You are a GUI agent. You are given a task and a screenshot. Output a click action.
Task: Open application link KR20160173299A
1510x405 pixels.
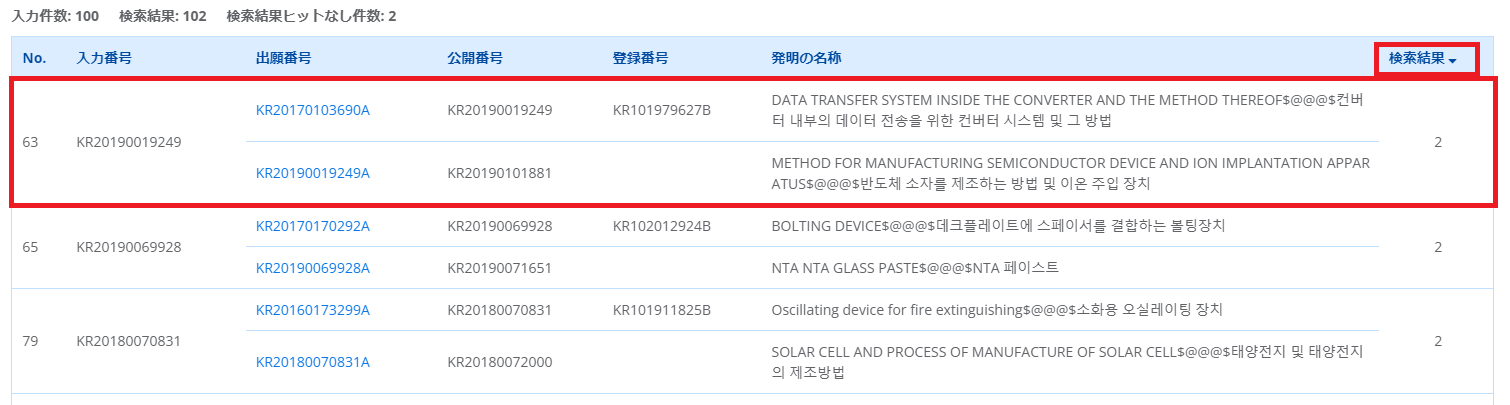pos(312,310)
